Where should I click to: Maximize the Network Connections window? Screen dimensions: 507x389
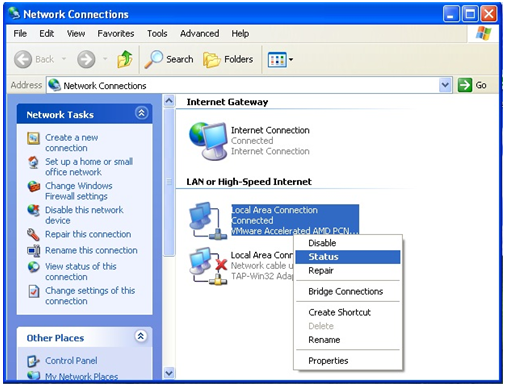pos(470,14)
